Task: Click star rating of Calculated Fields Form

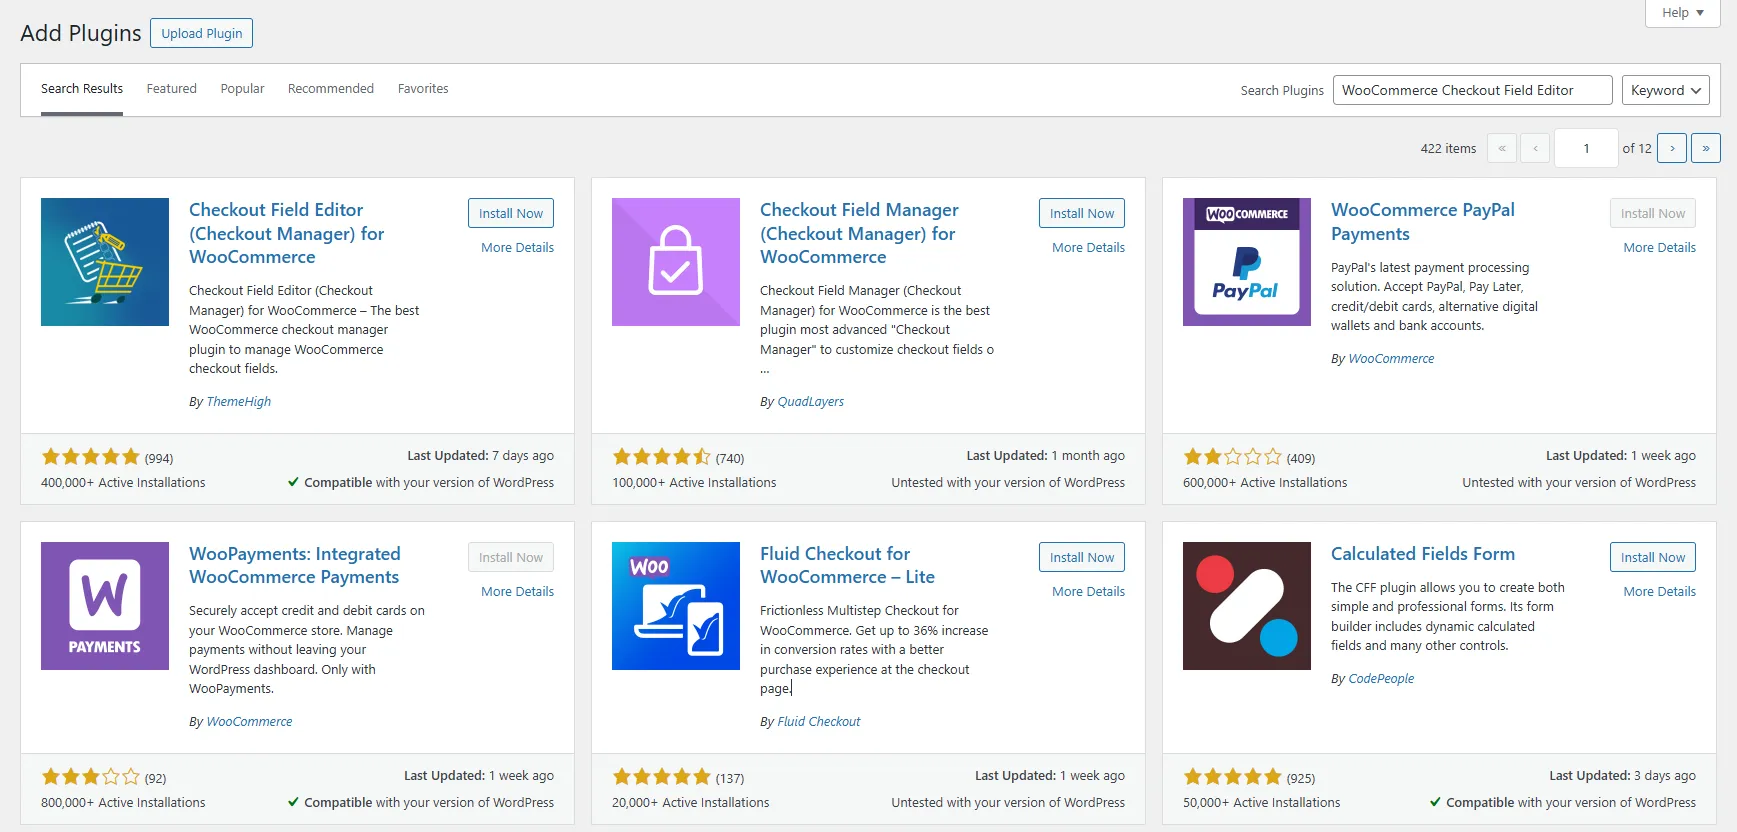Action: click(1233, 777)
